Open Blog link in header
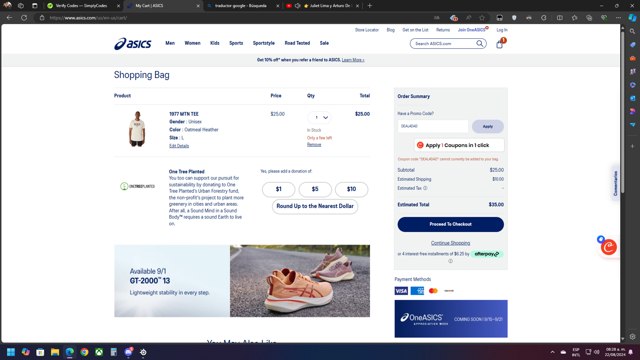The image size is (640, 360). [391, 30]
